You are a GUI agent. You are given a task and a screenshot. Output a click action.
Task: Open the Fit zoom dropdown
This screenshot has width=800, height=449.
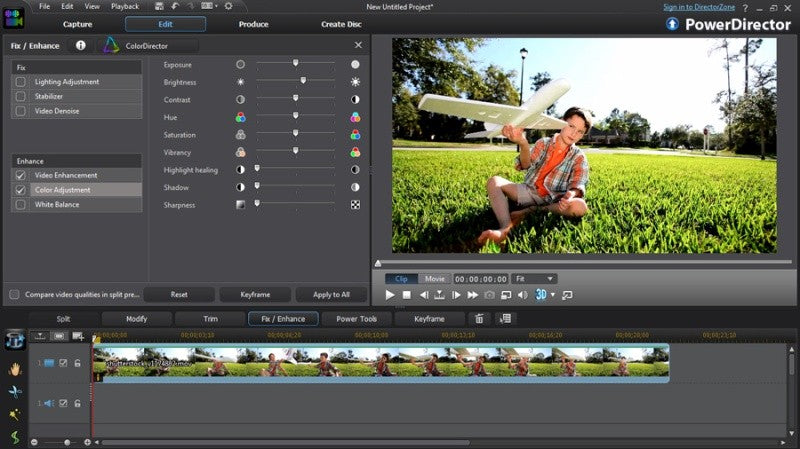click(x=534, y=279)
